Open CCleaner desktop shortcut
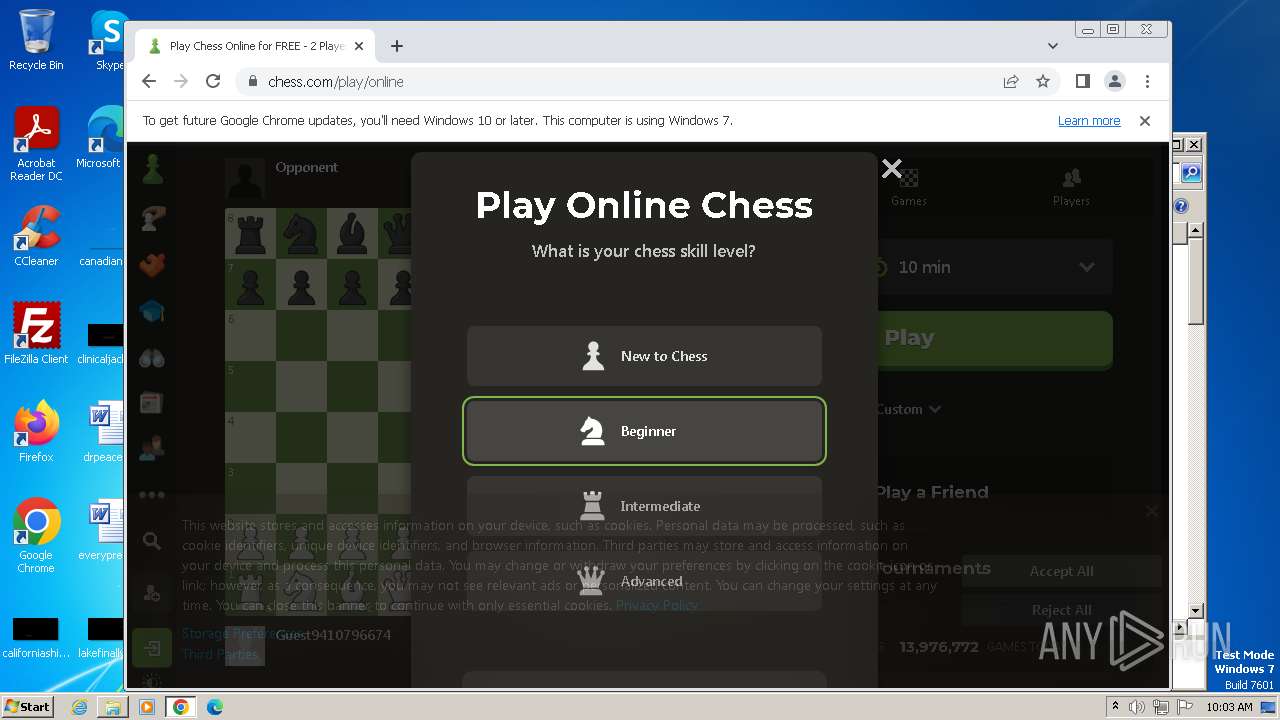 [x=36, y=236]
